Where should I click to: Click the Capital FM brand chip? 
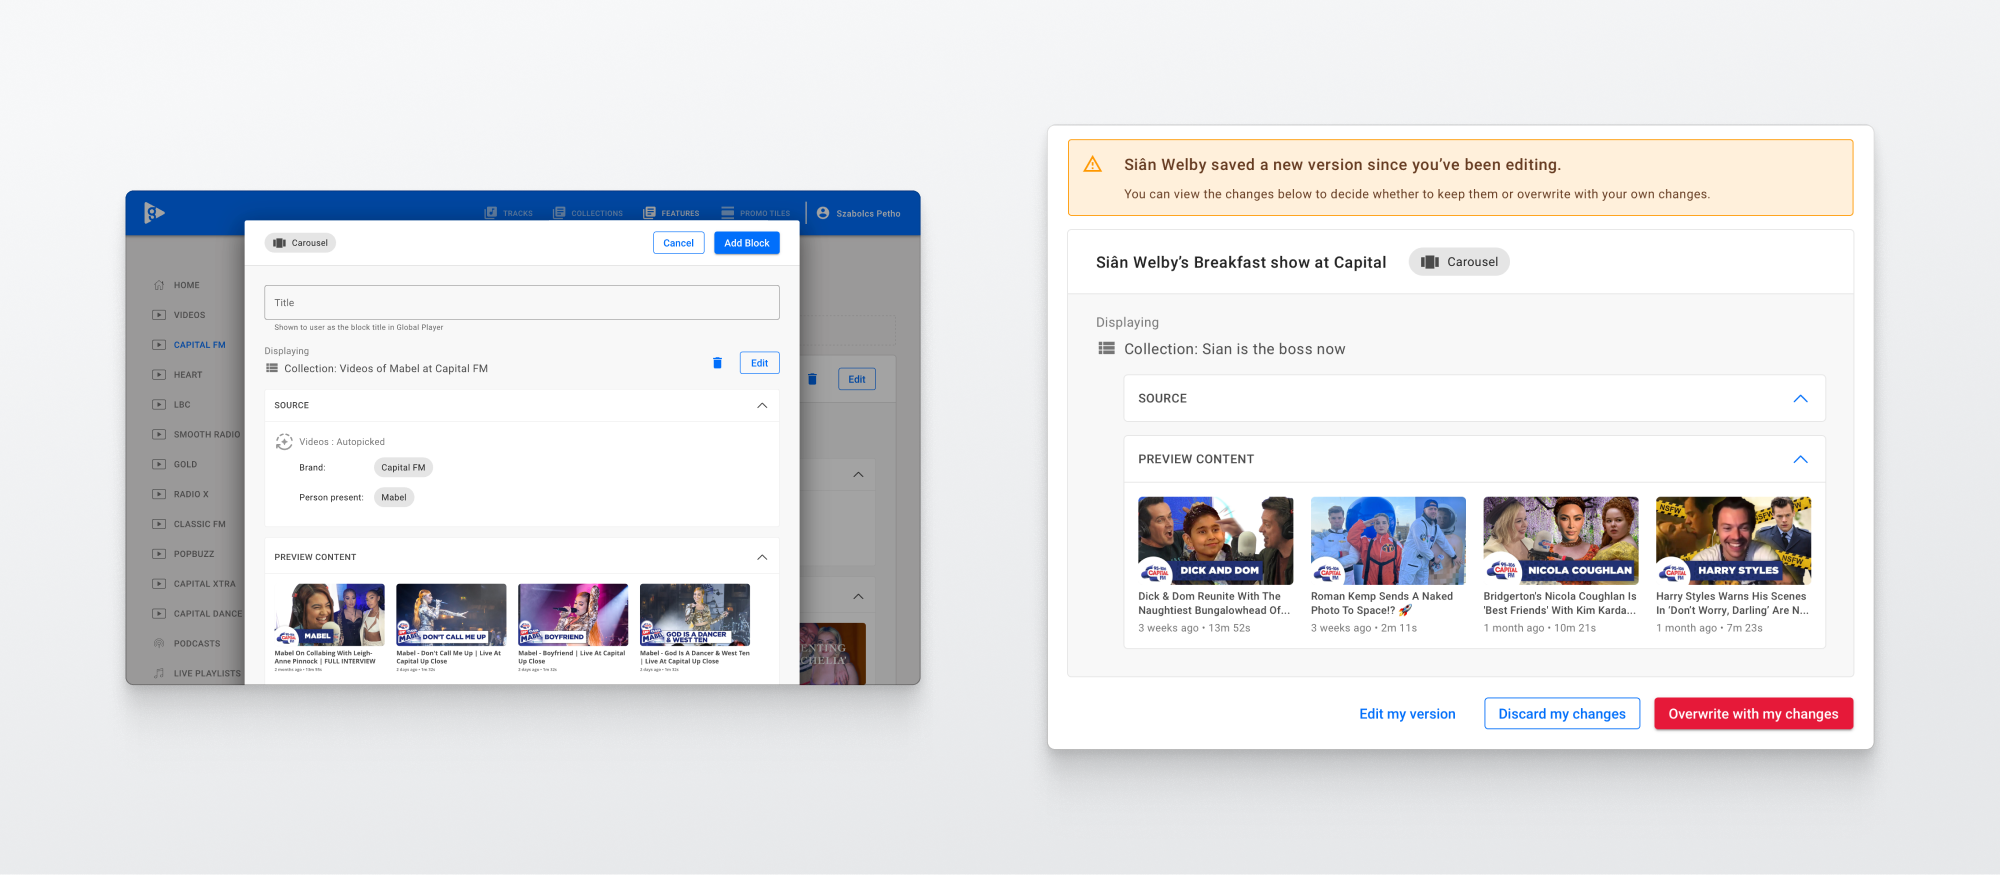pyautogui.click(x=403, y=467)
